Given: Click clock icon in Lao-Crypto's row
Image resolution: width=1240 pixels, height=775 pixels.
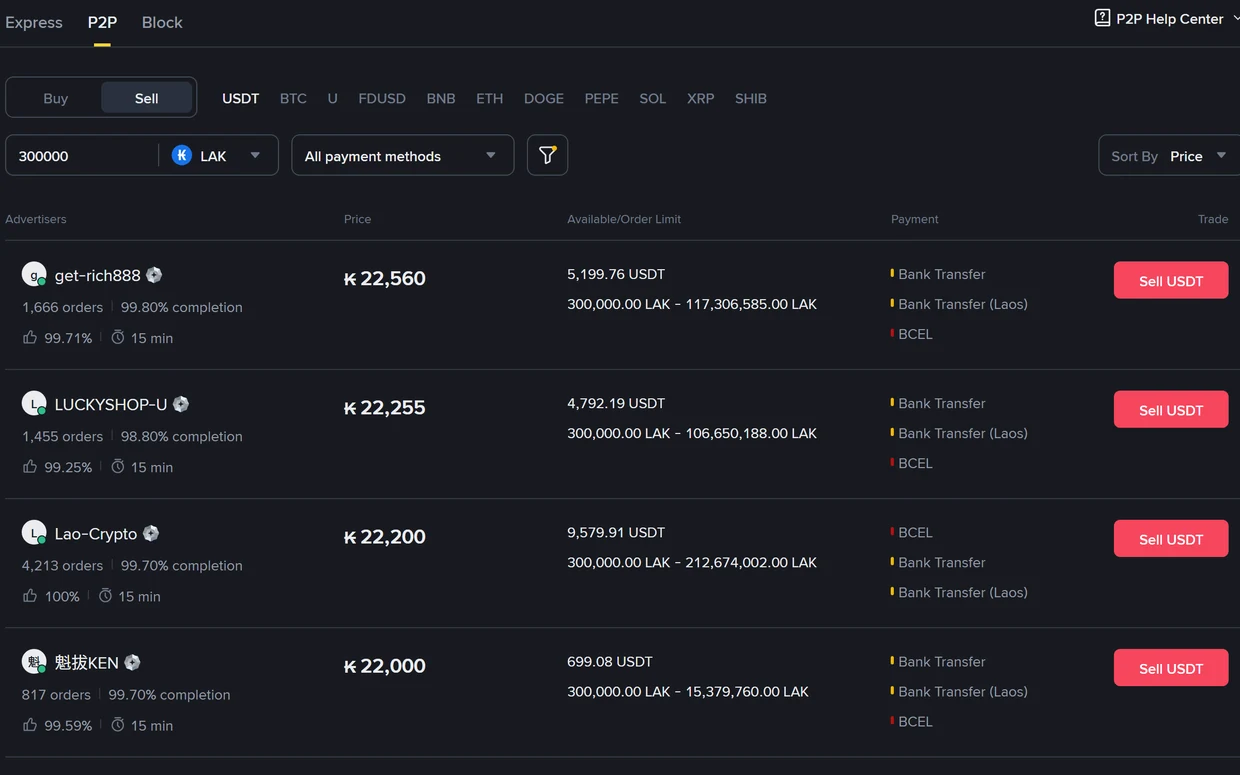Looking at the screenshot, I should click(x=105, y=596).
